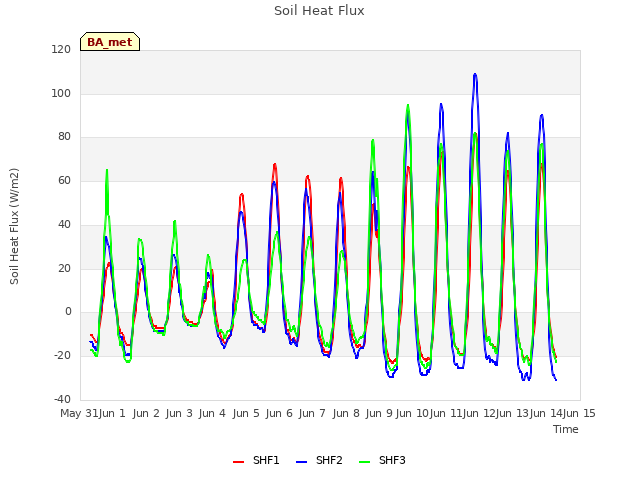
Task: Toggle the SHF1 legend entry
Action: (256, 460)
